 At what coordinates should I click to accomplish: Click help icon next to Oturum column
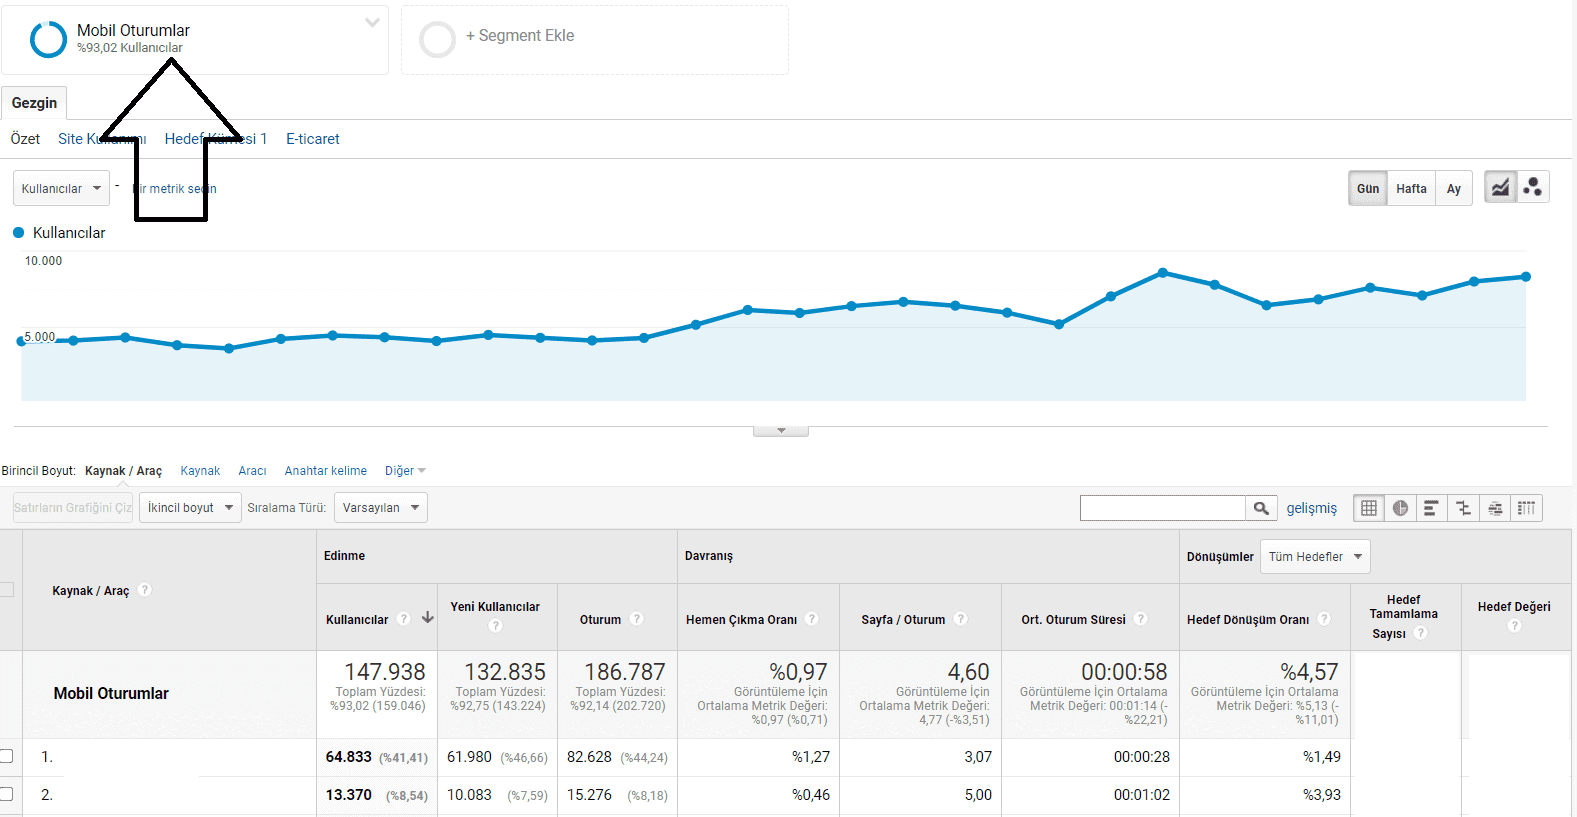(637, 619)
